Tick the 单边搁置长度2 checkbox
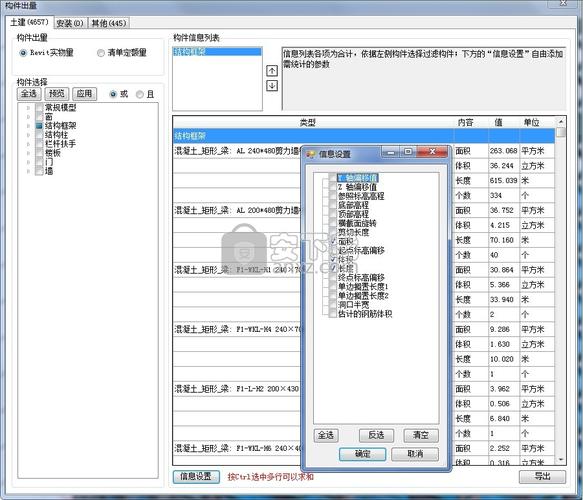The image size is (583, 500). click(333, 296)
